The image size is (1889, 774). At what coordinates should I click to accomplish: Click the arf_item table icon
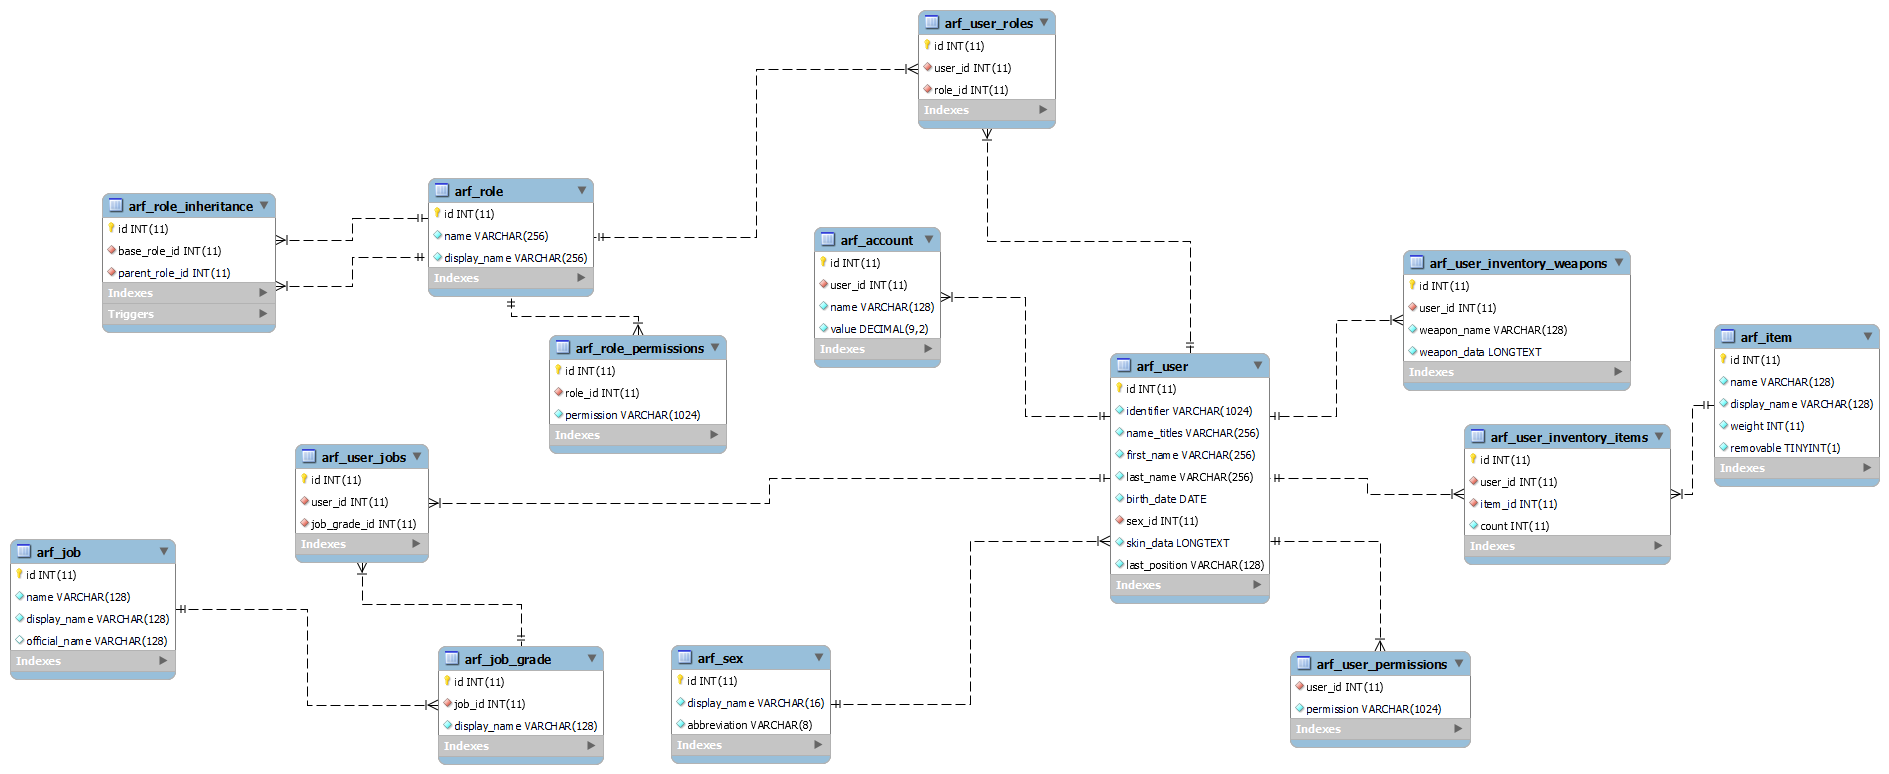(x=1728, y=336)
